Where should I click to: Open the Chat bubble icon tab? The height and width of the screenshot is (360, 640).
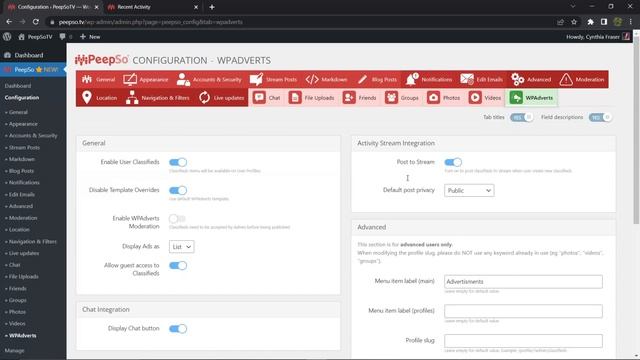(x=259, y=98)
